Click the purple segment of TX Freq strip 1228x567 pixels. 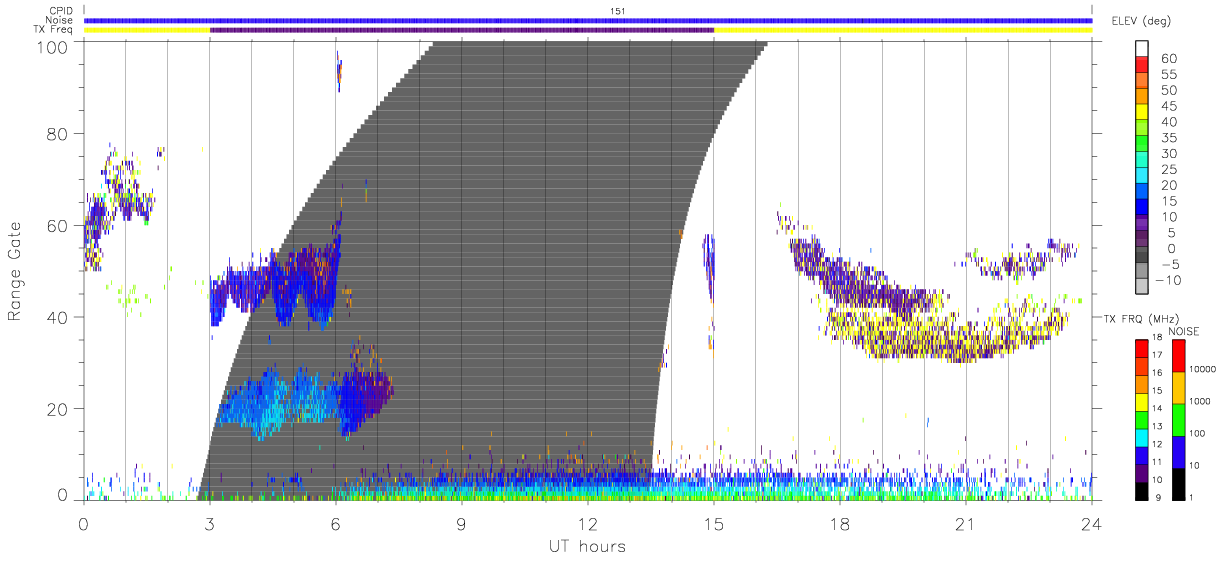[x=462, y=30]
